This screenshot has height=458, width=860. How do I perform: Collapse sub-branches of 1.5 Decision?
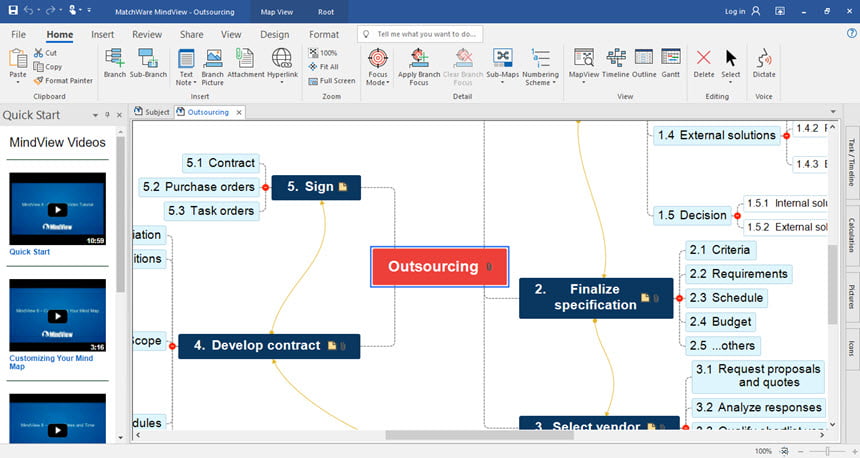[x=737, y=216]
